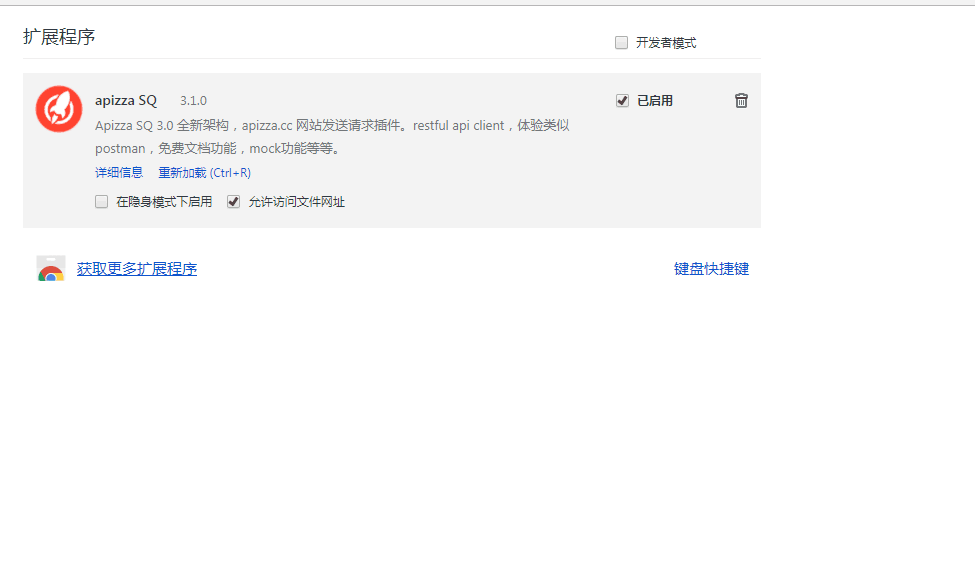
Task: Uncheck 允许访问文件网址 checkbox
Action: [x=233, y=202]
